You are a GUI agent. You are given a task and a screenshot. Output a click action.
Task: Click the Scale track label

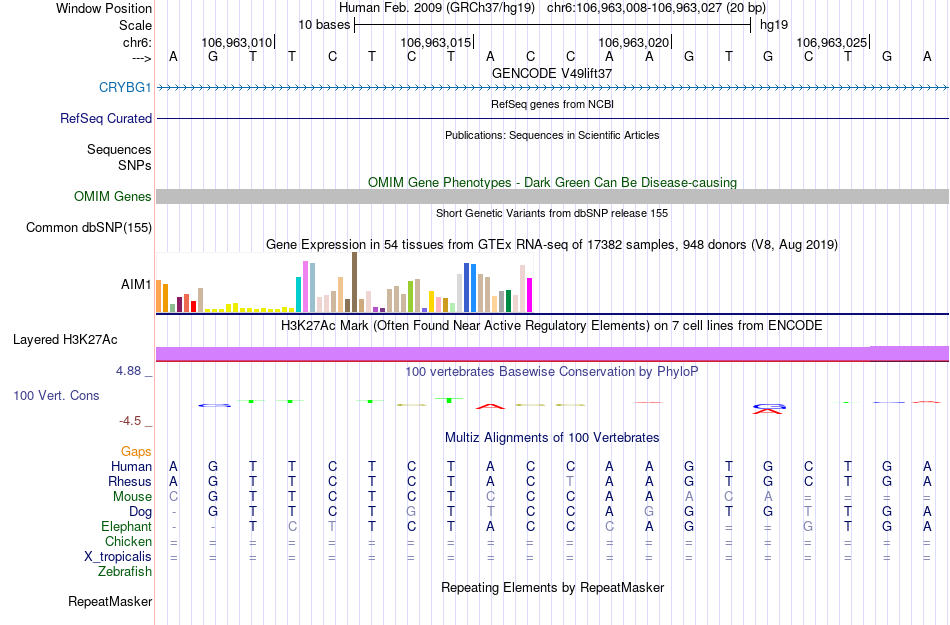click(136, 25)
